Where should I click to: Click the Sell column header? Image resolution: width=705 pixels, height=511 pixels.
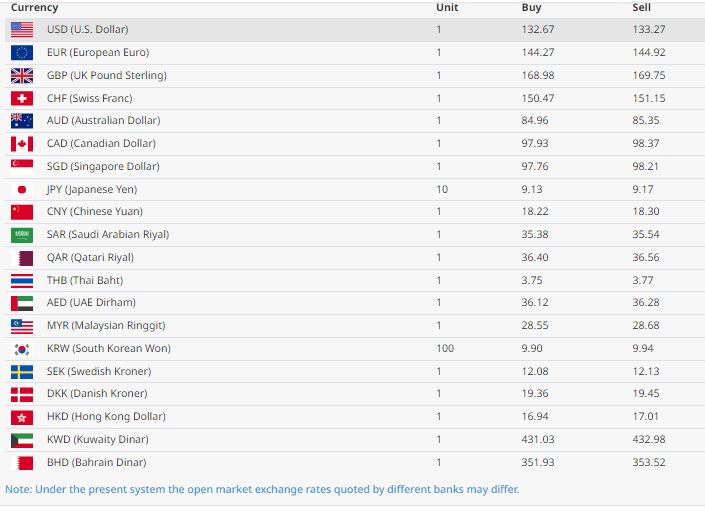pyautogui.click(x=642, y=8)
